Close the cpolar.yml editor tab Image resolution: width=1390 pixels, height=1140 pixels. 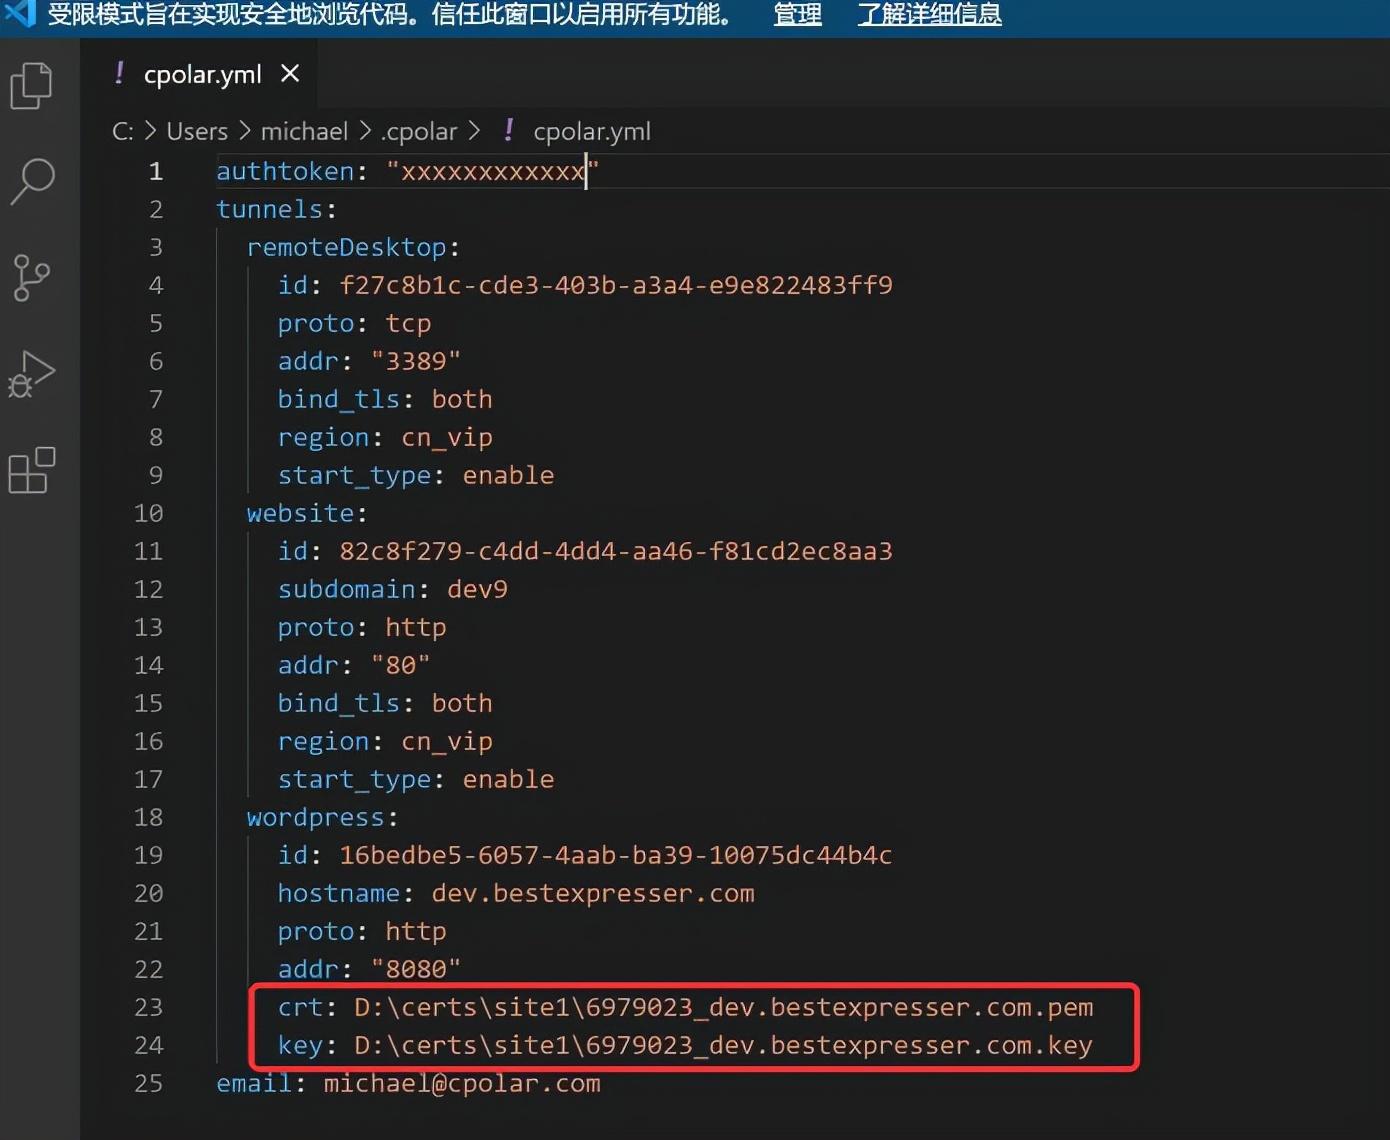click(x=290, y=73)
